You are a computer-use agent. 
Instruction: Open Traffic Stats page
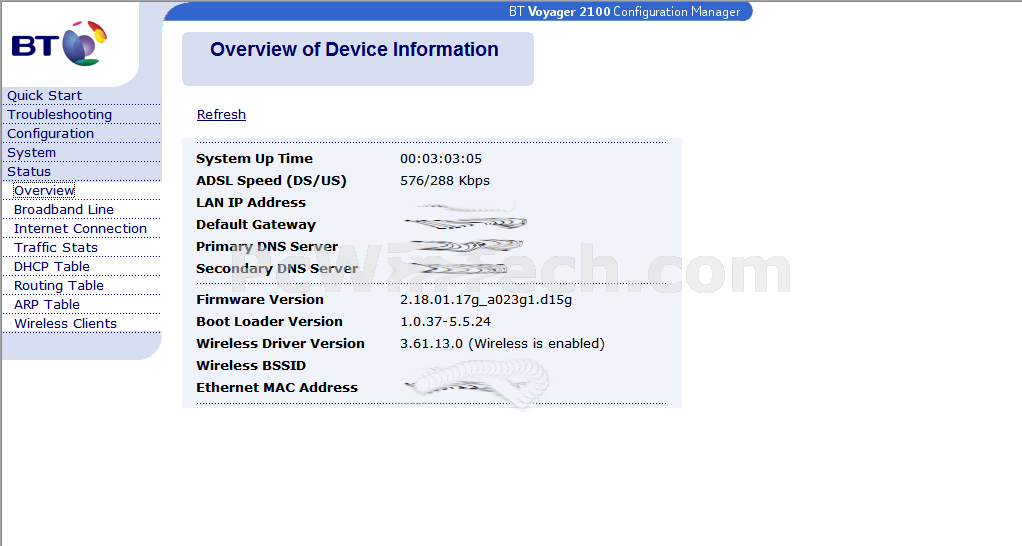pyautogui.click(x=56, y=248)
